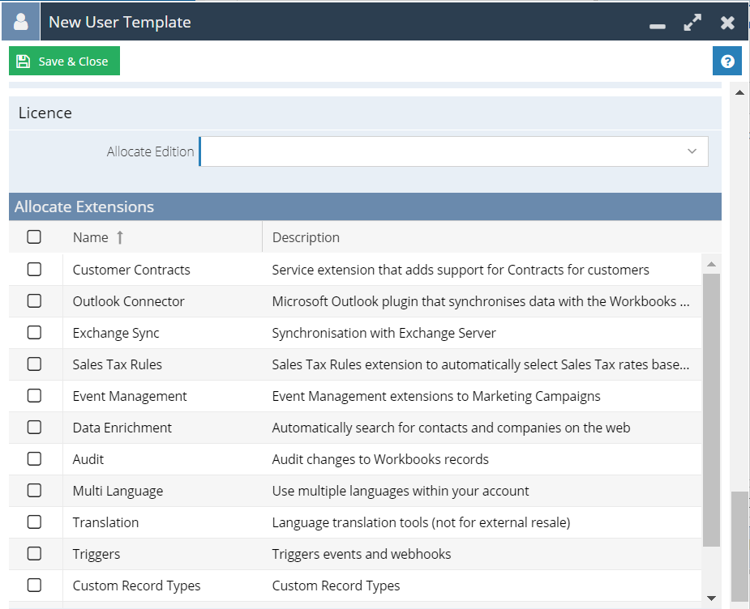
Task: Click 'Audit changes to Workbooks records' description
Action: pyautogui.click(x=380, y=459)
